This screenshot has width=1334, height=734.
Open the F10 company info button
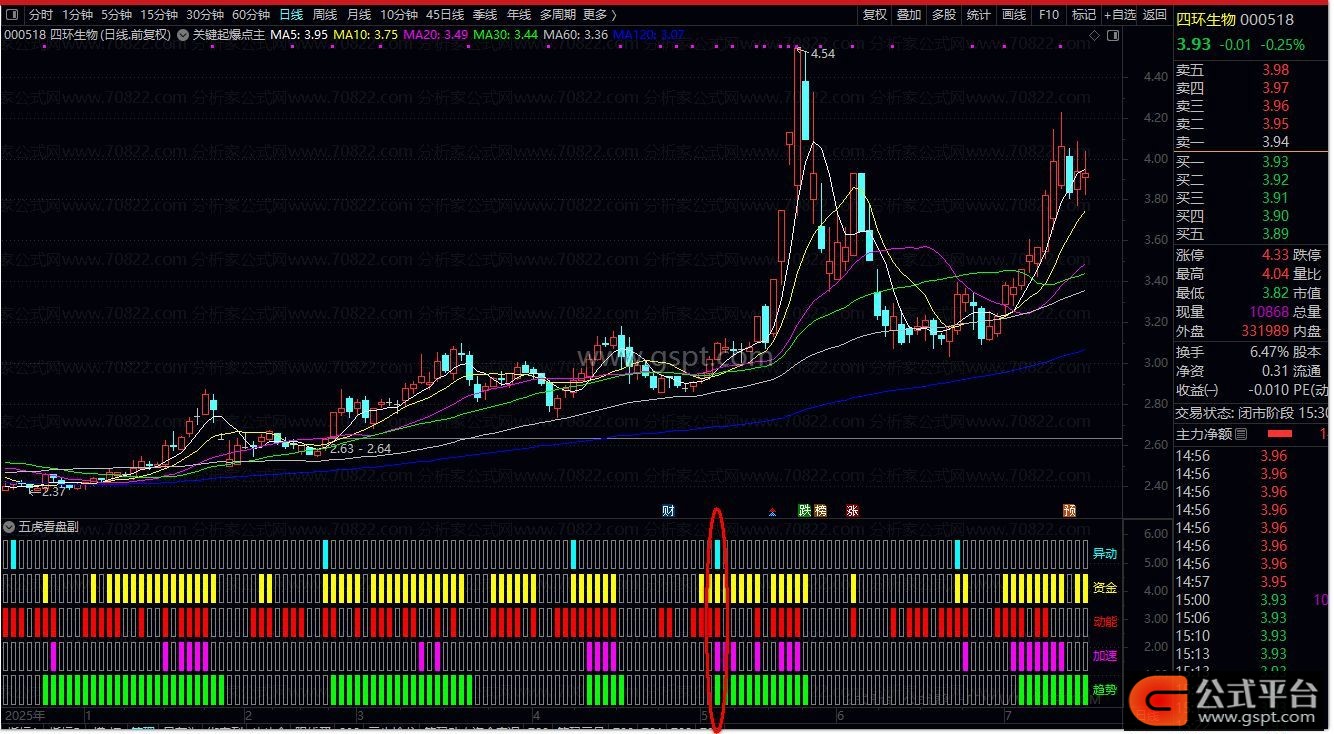1049,15
